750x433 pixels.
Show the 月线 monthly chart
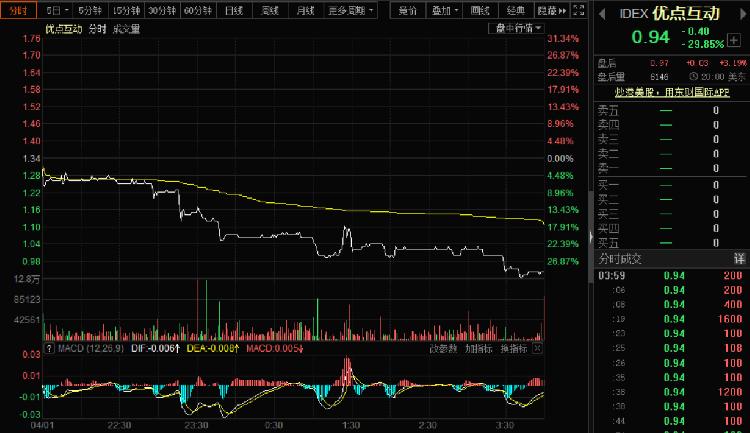[x=305, y=10]
